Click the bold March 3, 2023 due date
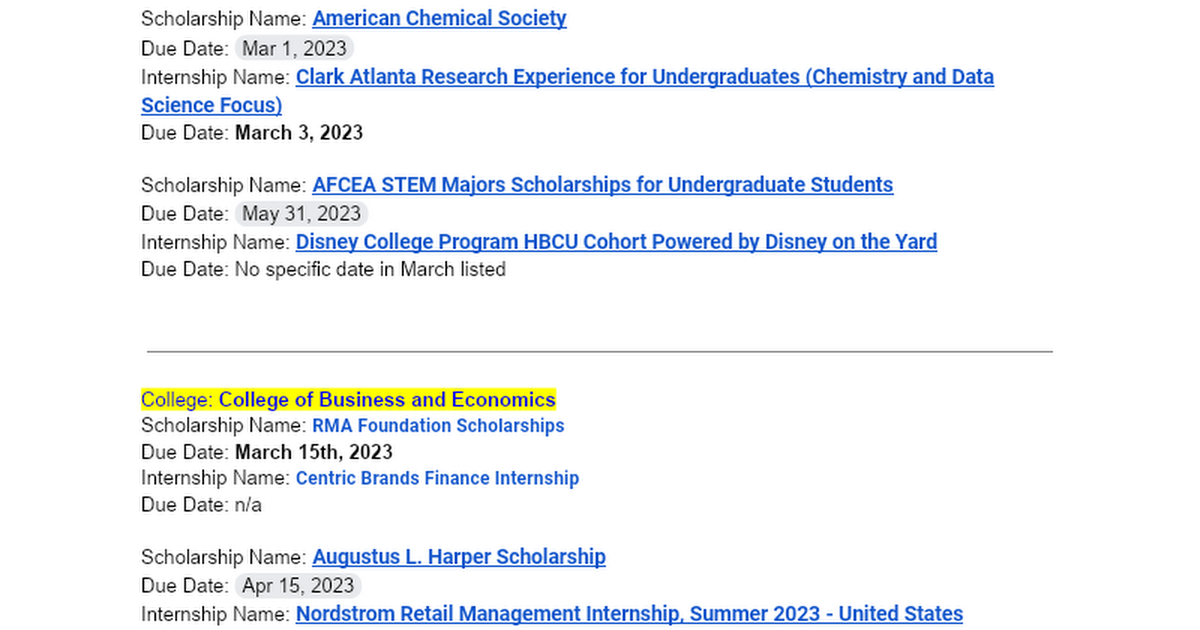 tap(298, 132)
